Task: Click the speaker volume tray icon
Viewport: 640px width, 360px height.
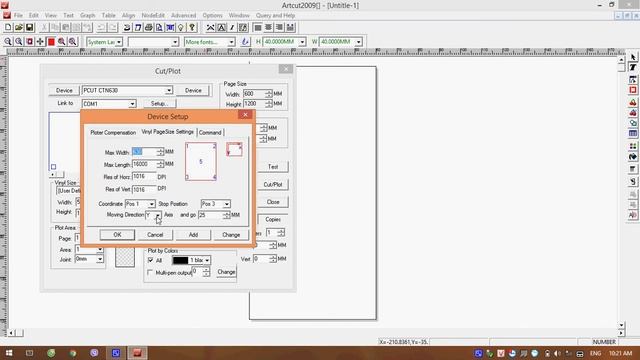Action: pyautogui.click(x=557, y=353)
